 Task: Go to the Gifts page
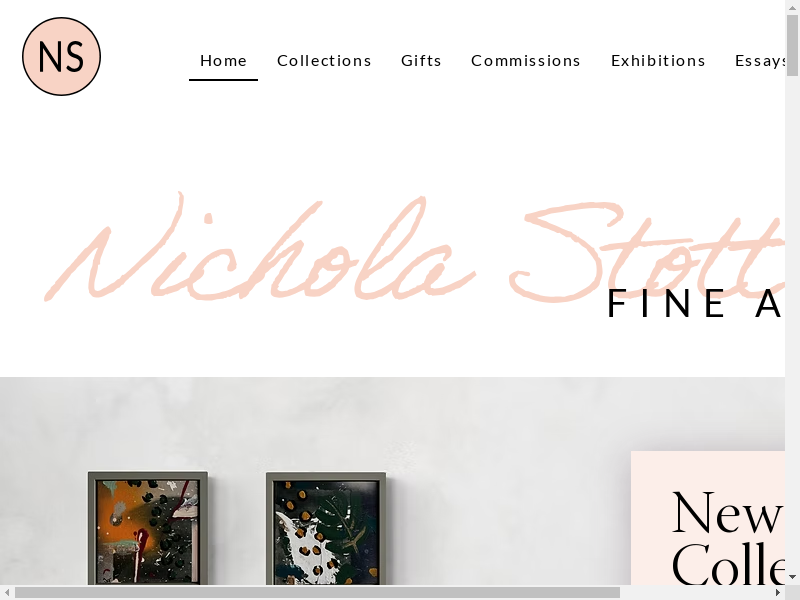tap(421, 61)
